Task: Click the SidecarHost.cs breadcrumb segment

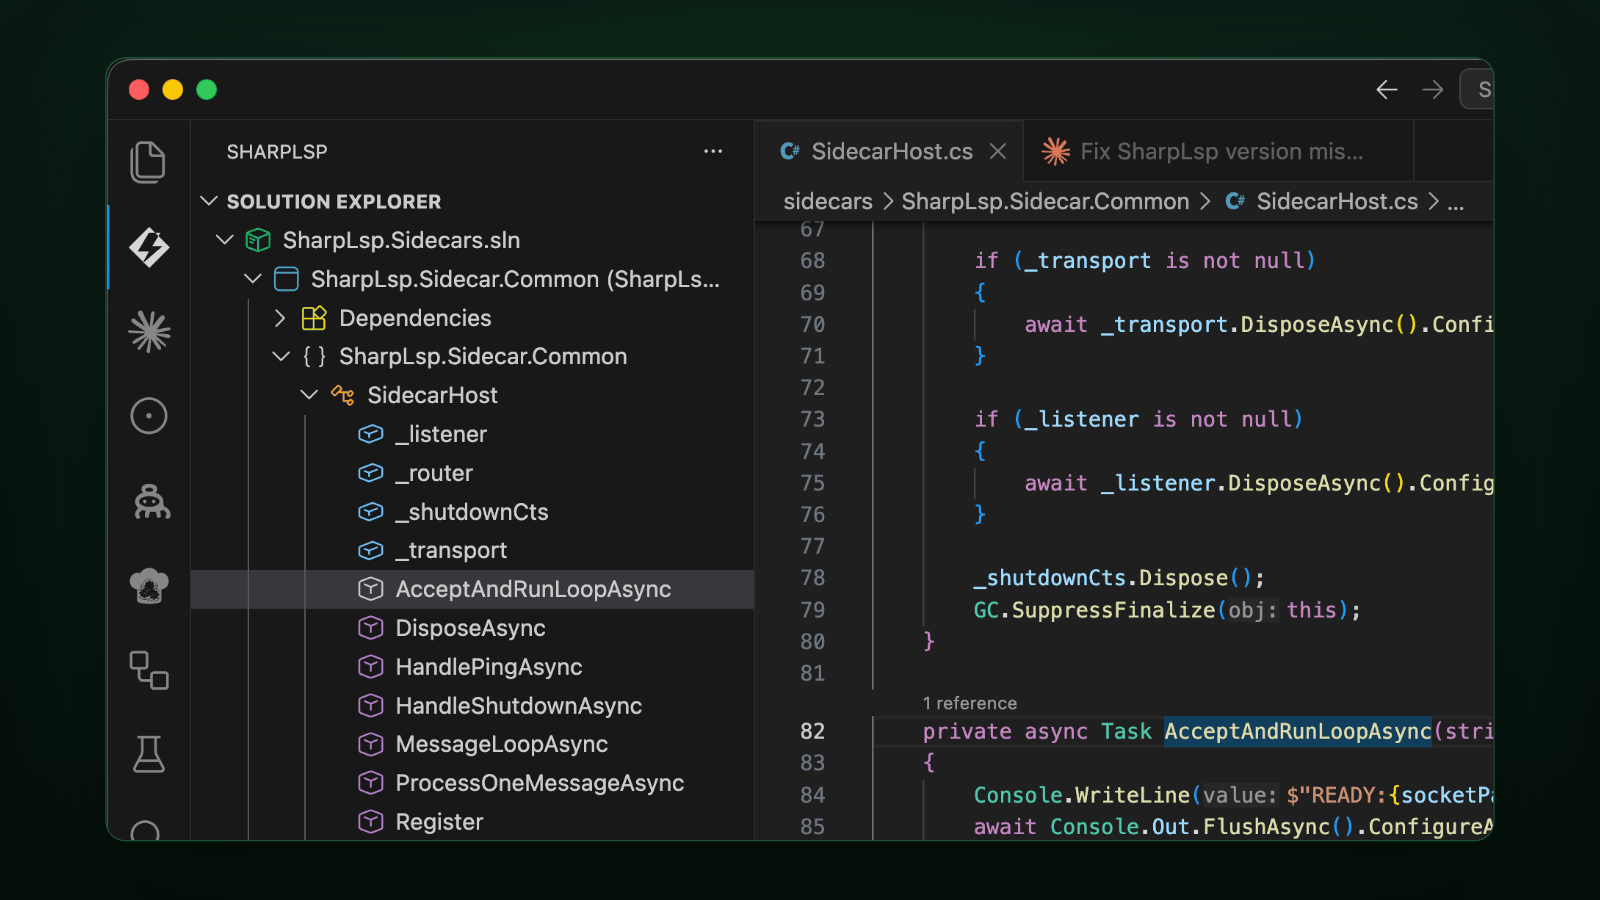Action: tap(1337, 202)
